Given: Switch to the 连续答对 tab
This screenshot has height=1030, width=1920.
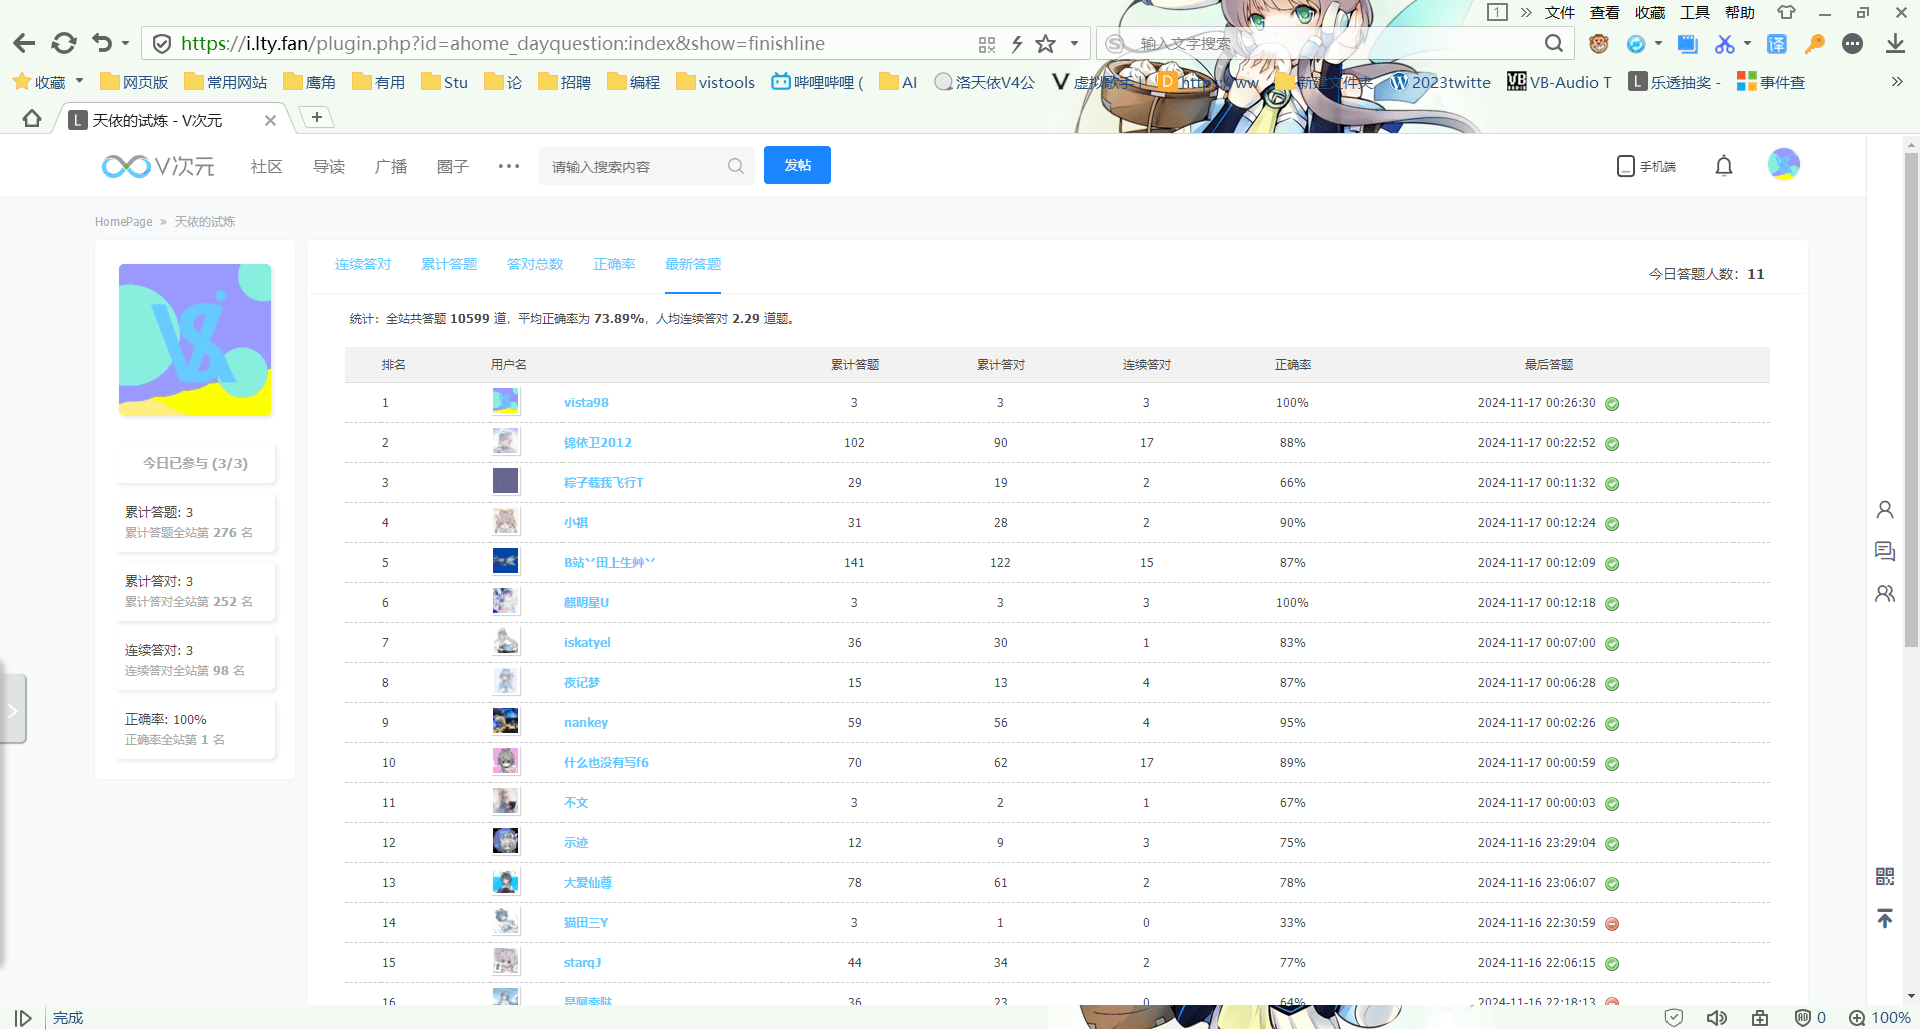Looking at the screenshot, I should pyautogui.click(x=363, y=264).
